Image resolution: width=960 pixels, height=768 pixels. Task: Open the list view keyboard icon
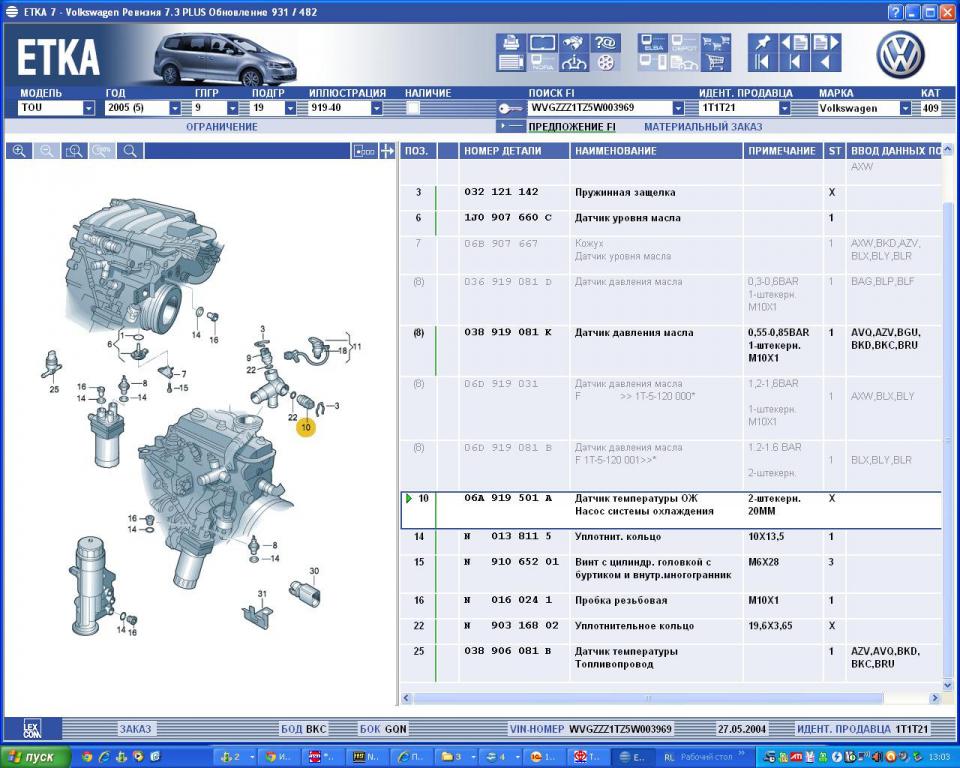click(x=511, y=62)
